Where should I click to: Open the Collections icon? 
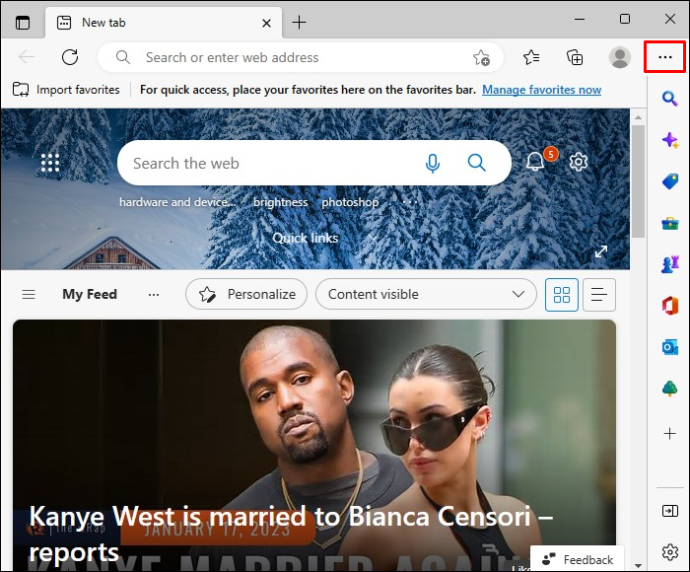tap(575, 57)
